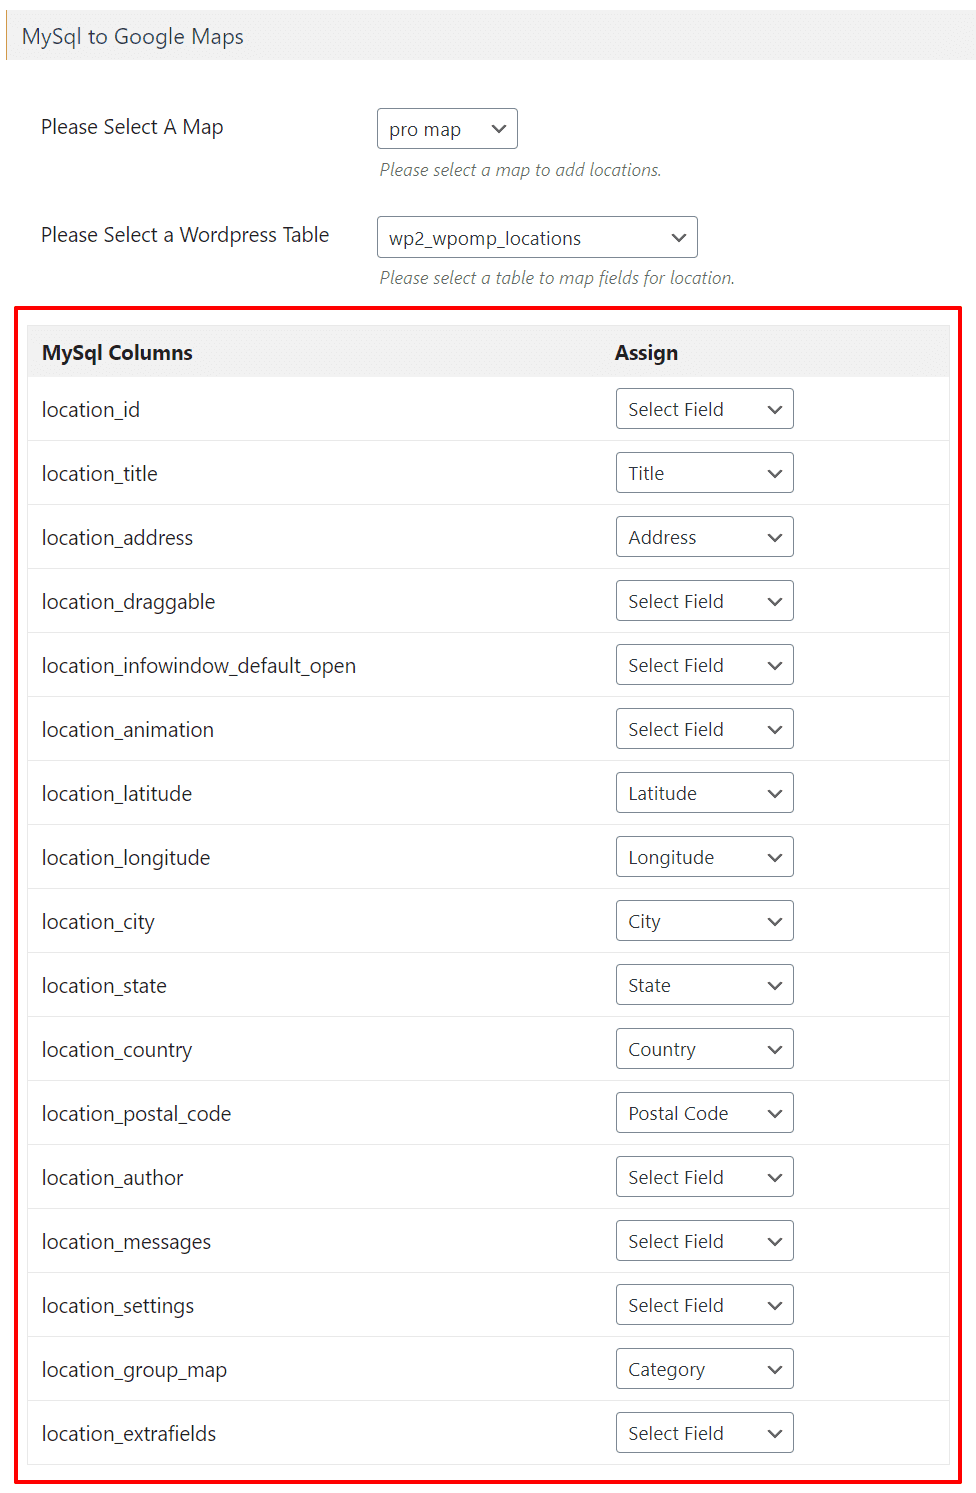Screen dimensions: 976x1493
Task: Open the Country dropdown for location_country
Action: 704,1048
